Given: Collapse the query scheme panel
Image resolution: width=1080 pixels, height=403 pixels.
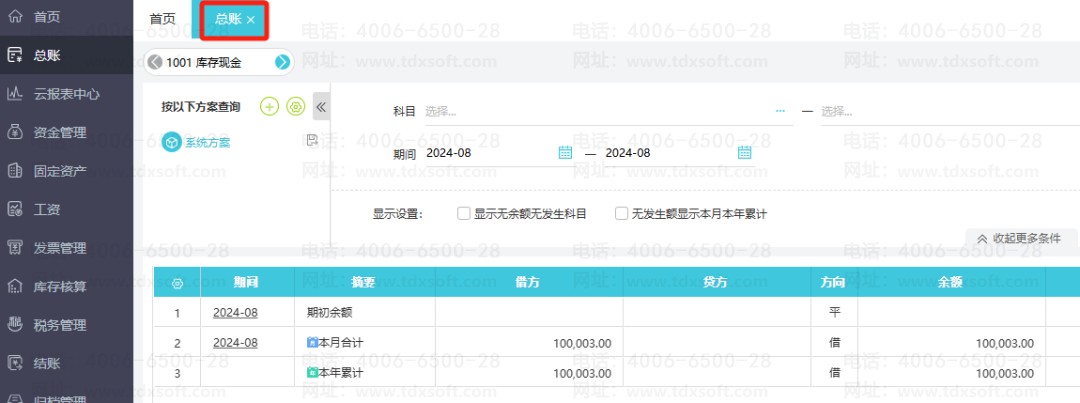Looking at the screenshot, I should pos(321,107).
